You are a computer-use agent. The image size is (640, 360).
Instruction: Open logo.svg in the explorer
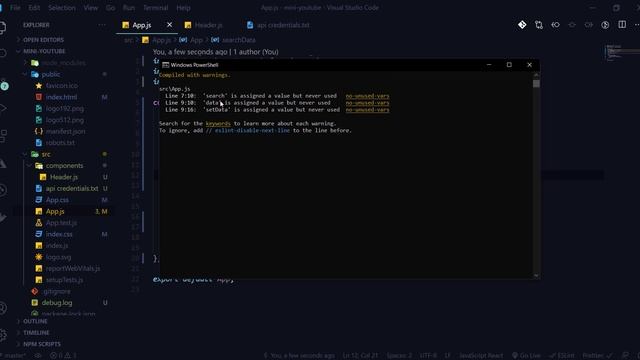click(x=58, y=257)
